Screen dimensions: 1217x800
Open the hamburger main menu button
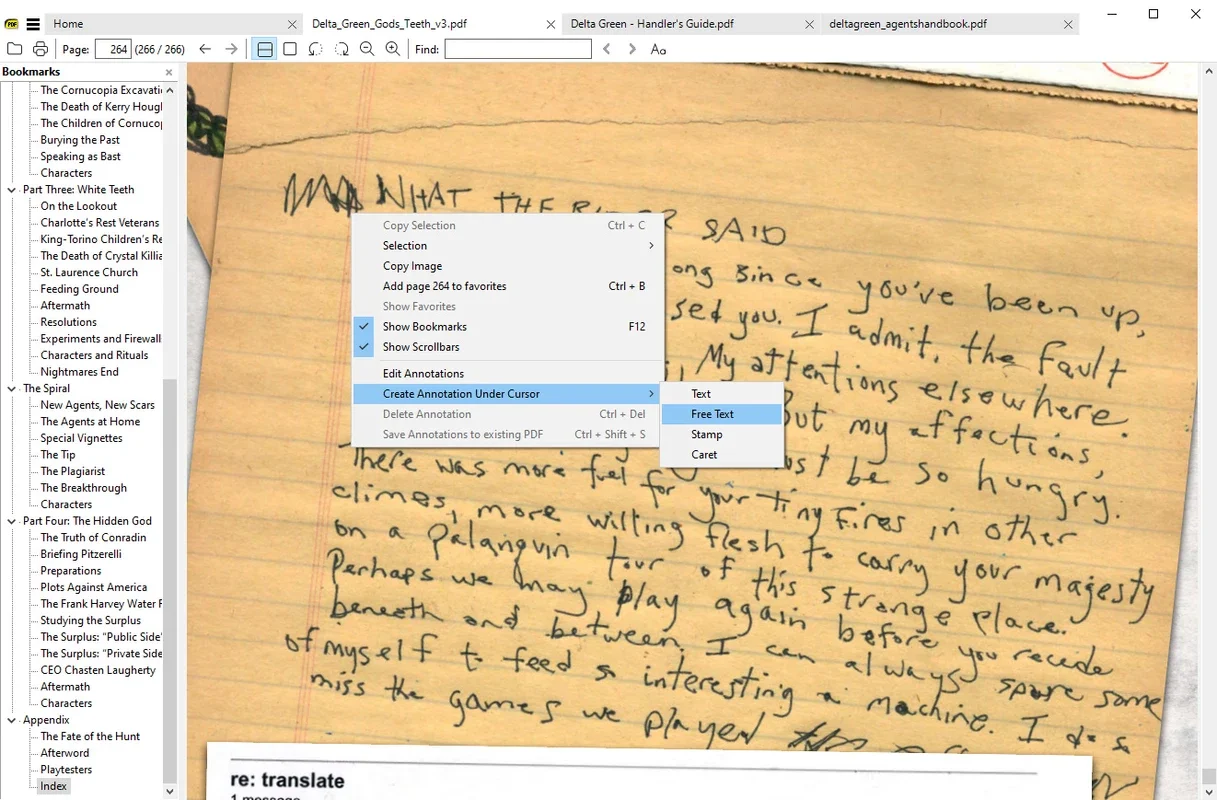pos(33,24)
